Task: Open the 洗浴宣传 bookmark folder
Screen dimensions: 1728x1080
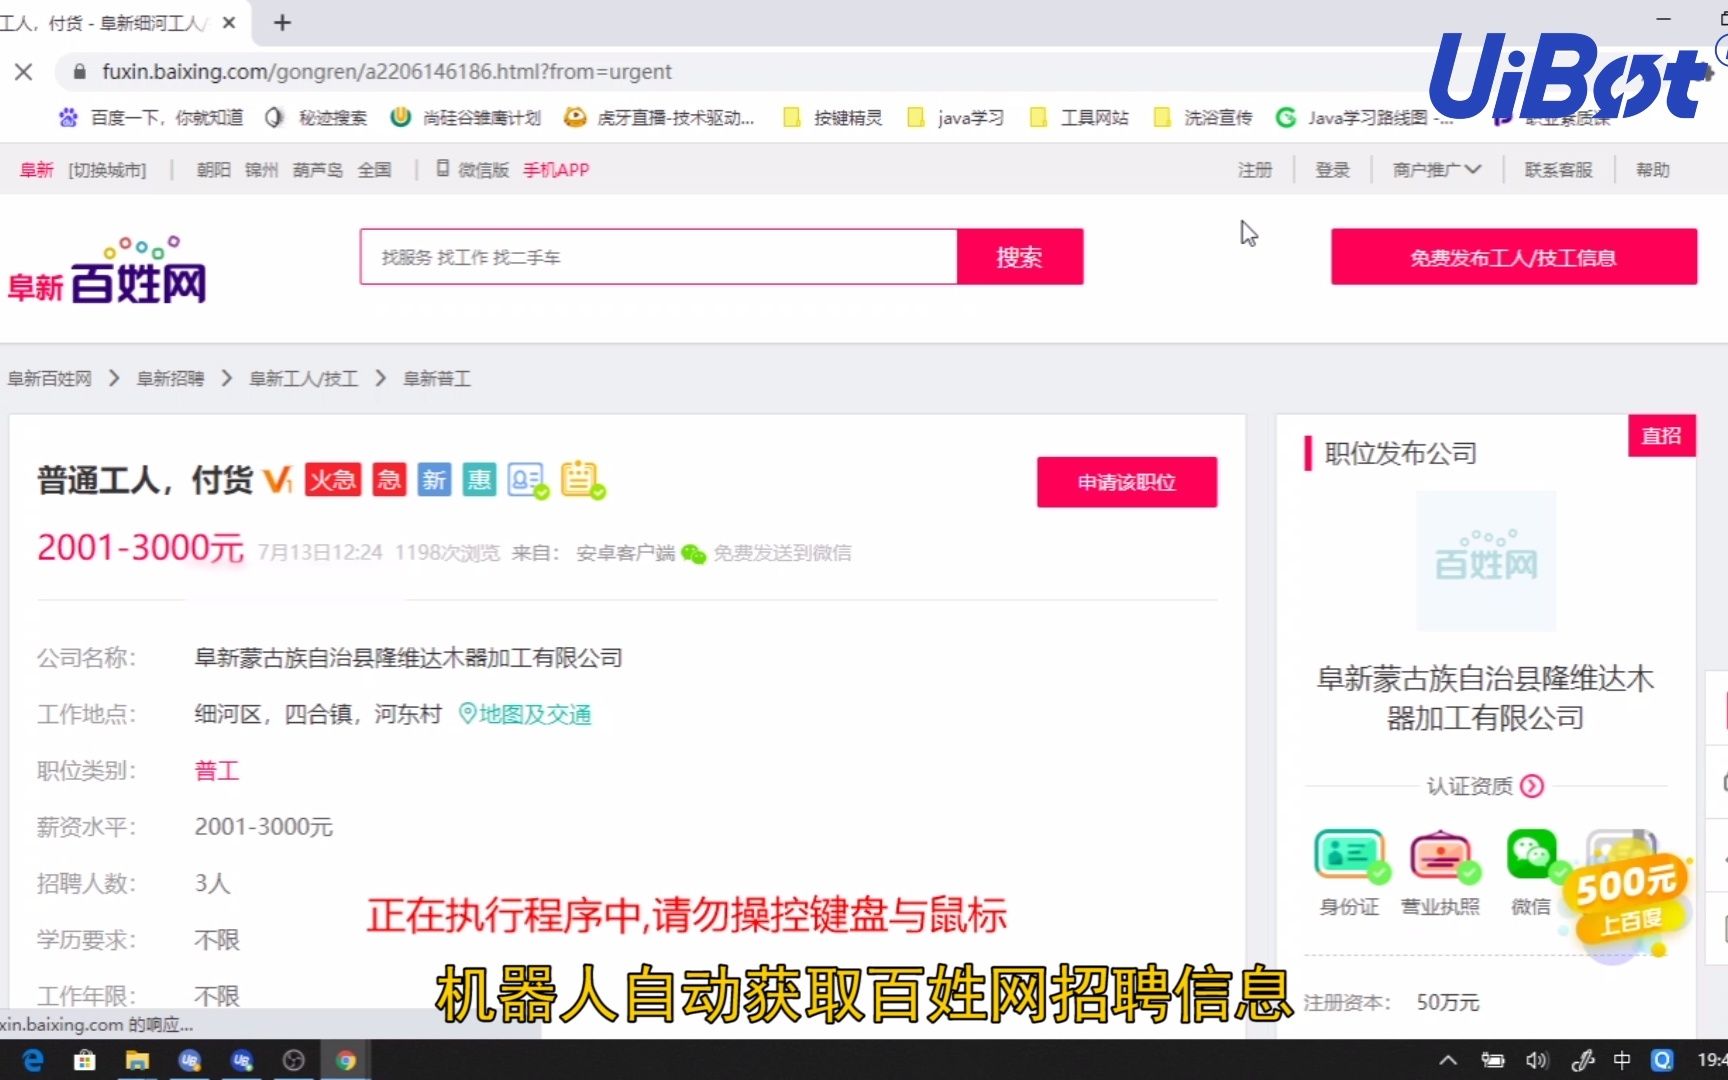Action: [1204, 118]
